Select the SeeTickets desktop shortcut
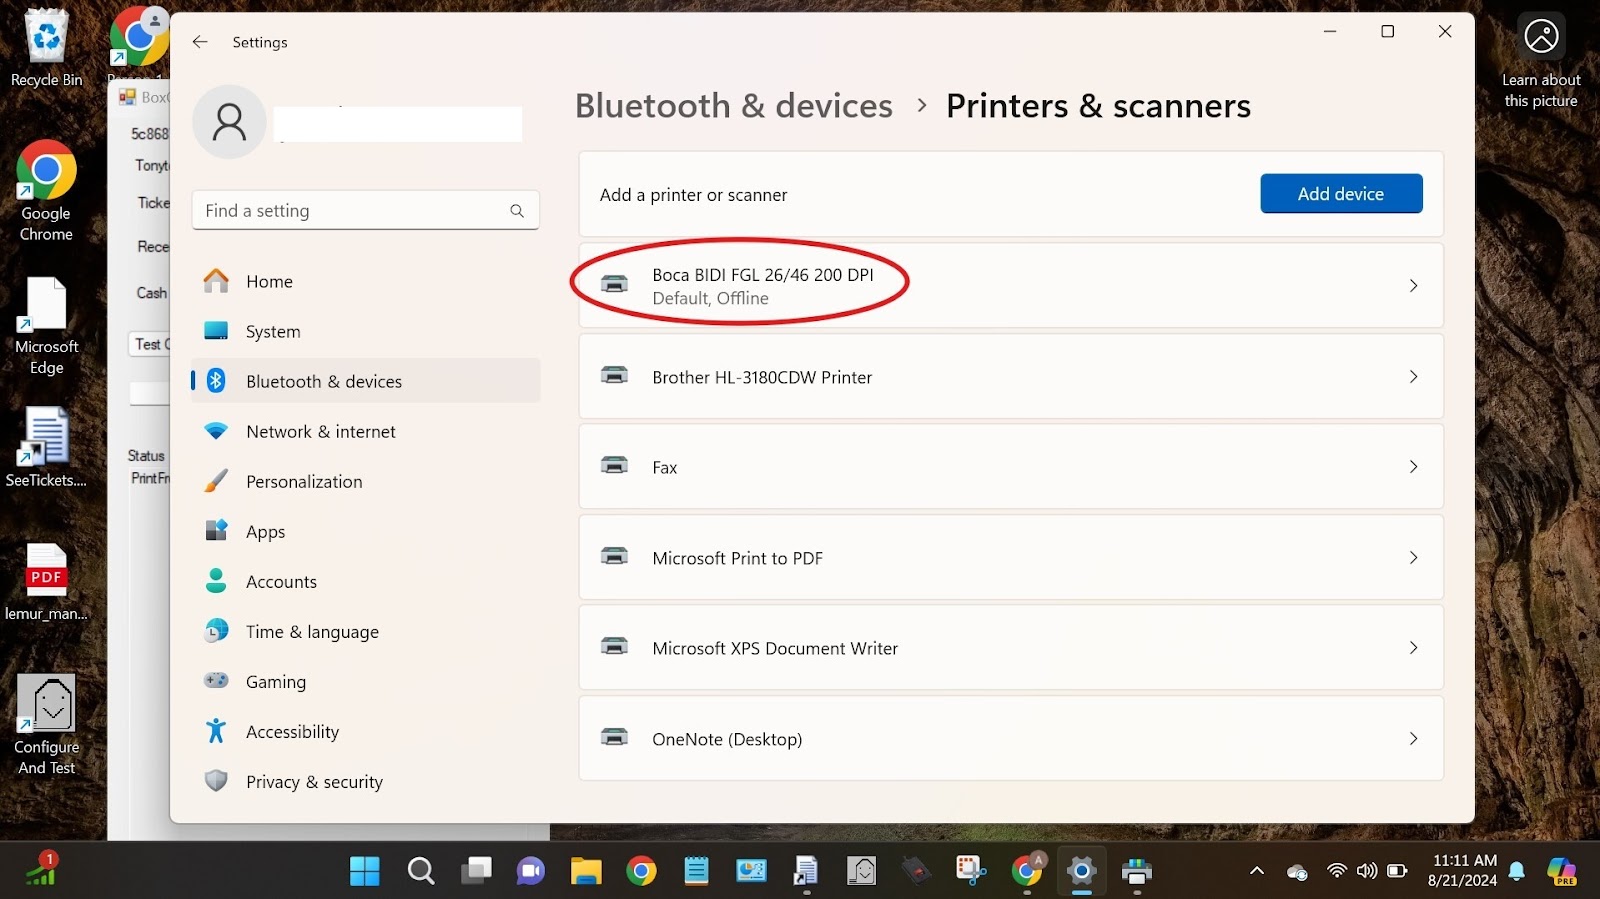This screenshot has width=1600, height=899. pos(46,447)
